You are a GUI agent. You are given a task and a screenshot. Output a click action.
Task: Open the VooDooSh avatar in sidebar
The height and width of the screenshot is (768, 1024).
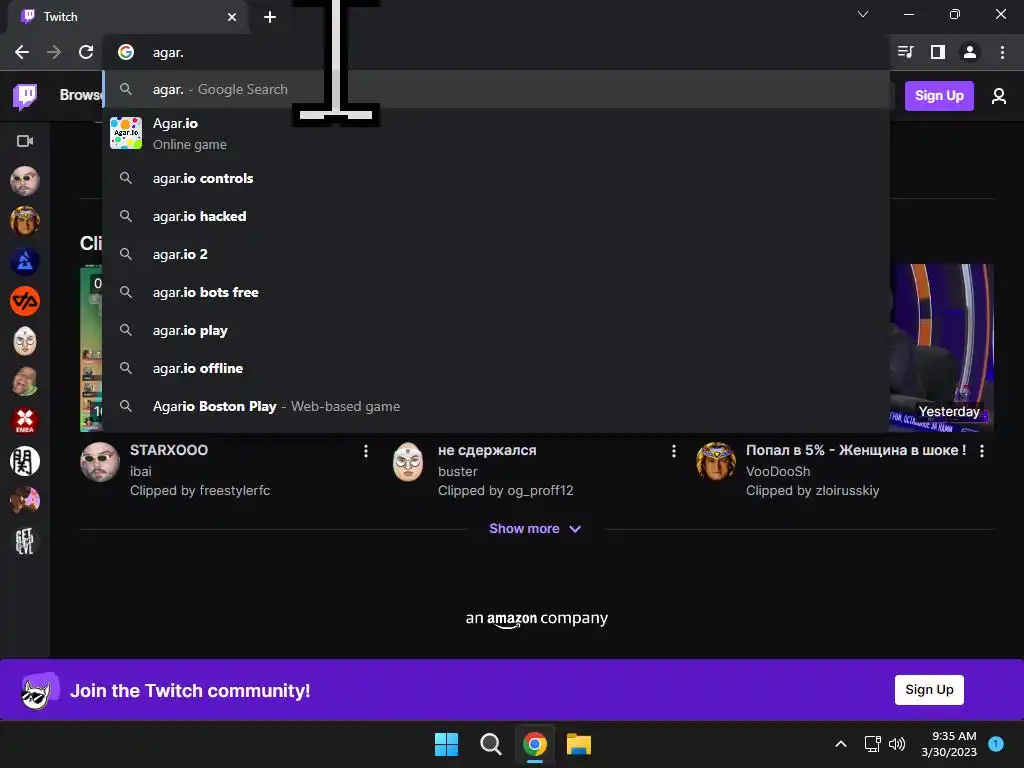pos(25,221)
